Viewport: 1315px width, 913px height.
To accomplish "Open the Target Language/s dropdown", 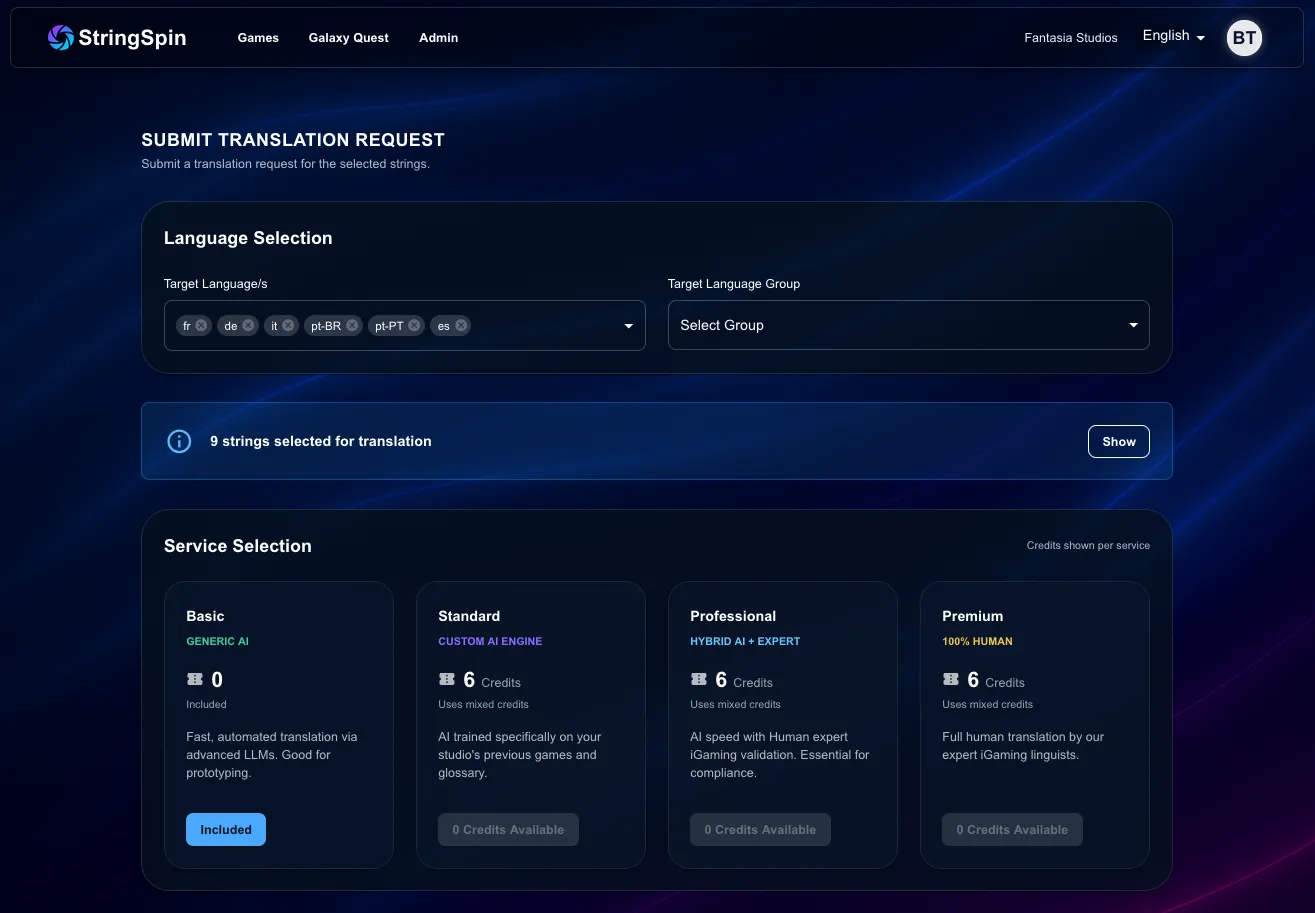I will coord(628,325).
